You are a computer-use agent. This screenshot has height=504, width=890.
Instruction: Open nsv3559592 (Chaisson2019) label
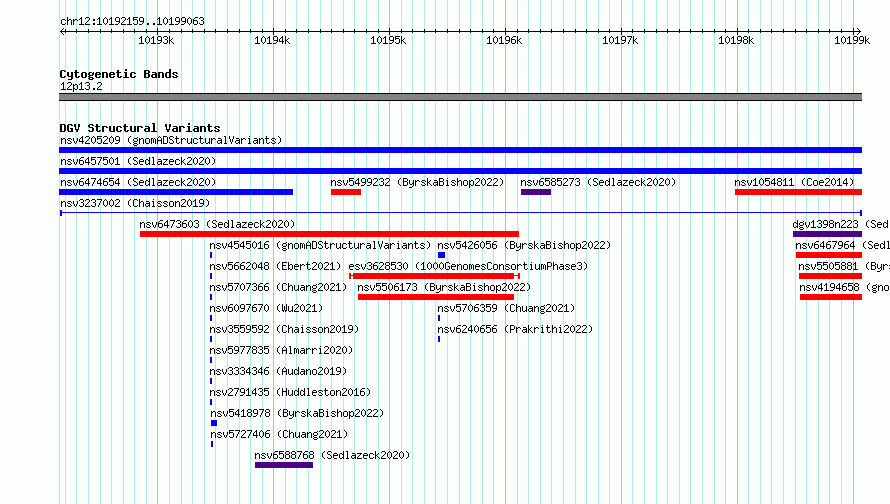(284, 329)
